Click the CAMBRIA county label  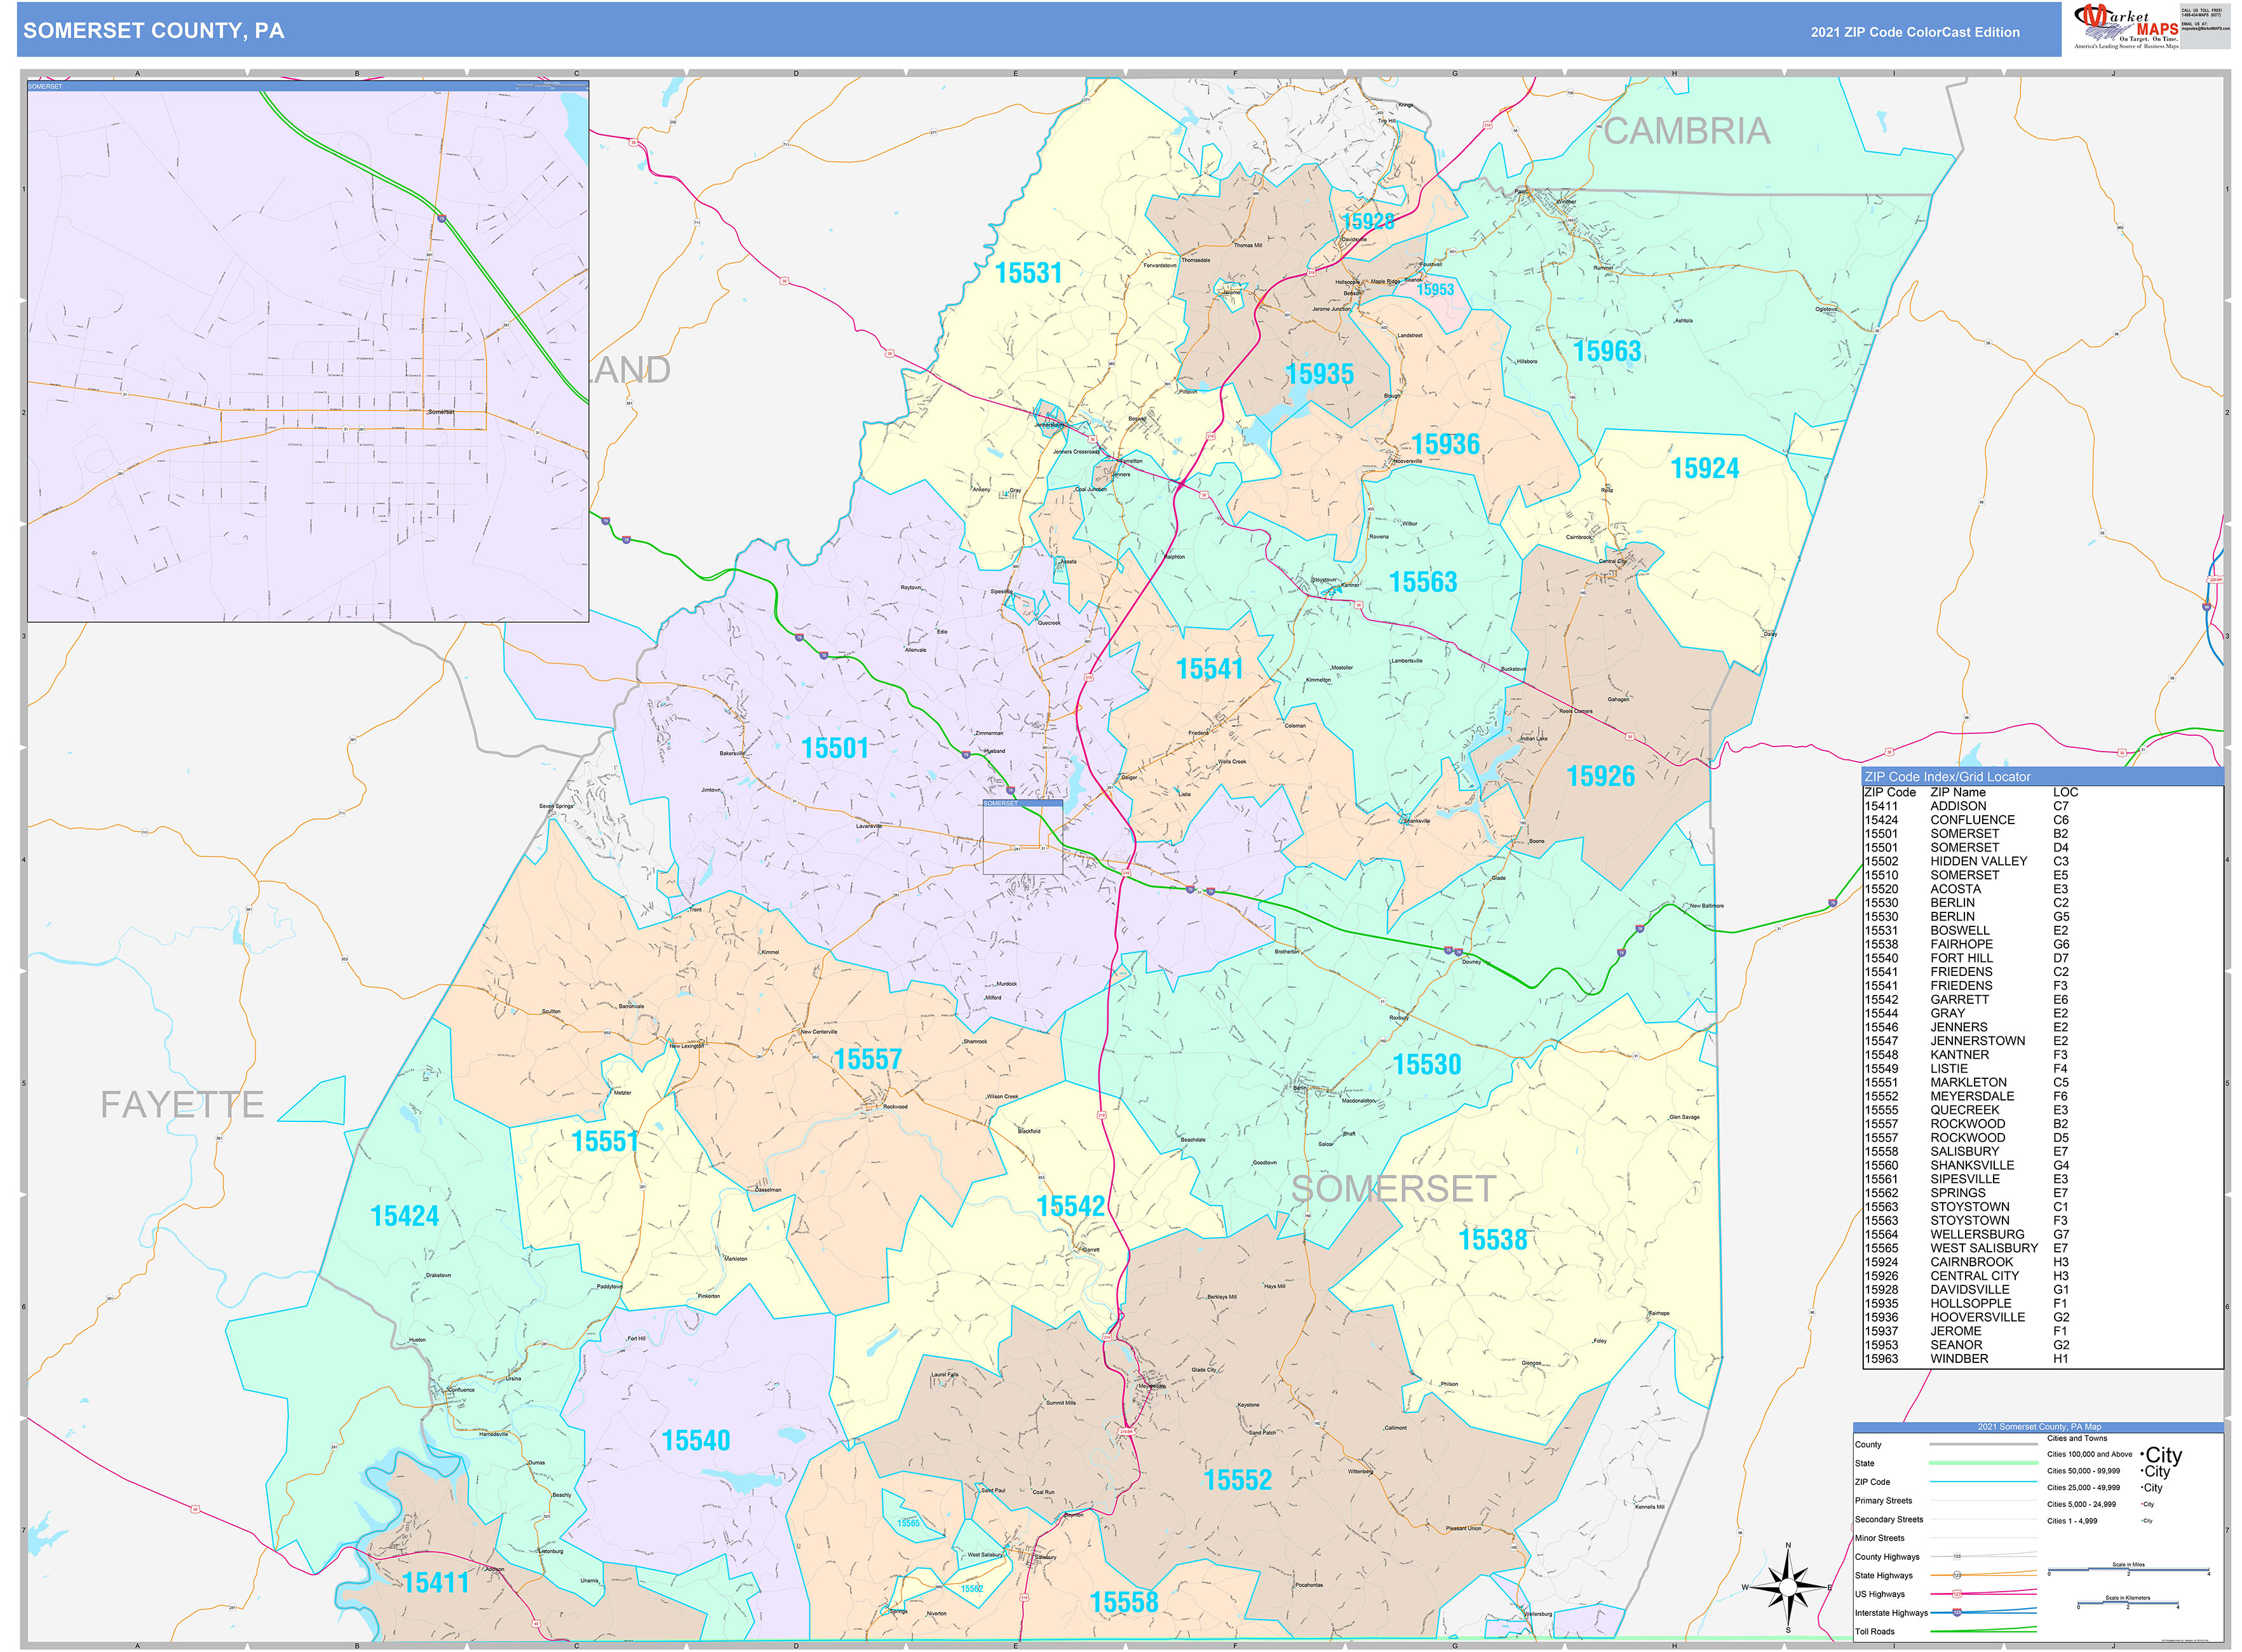(x=1686, y=131)
